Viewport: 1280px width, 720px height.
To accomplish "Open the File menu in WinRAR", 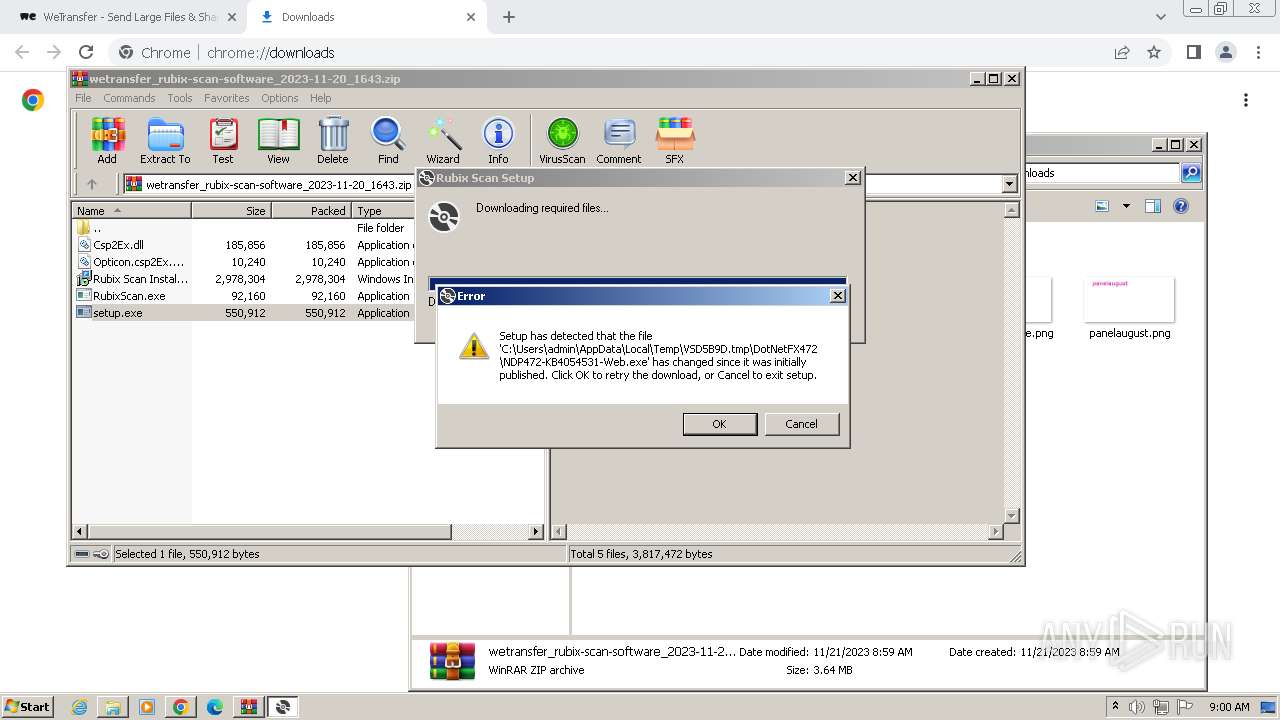I will [83, 98].
